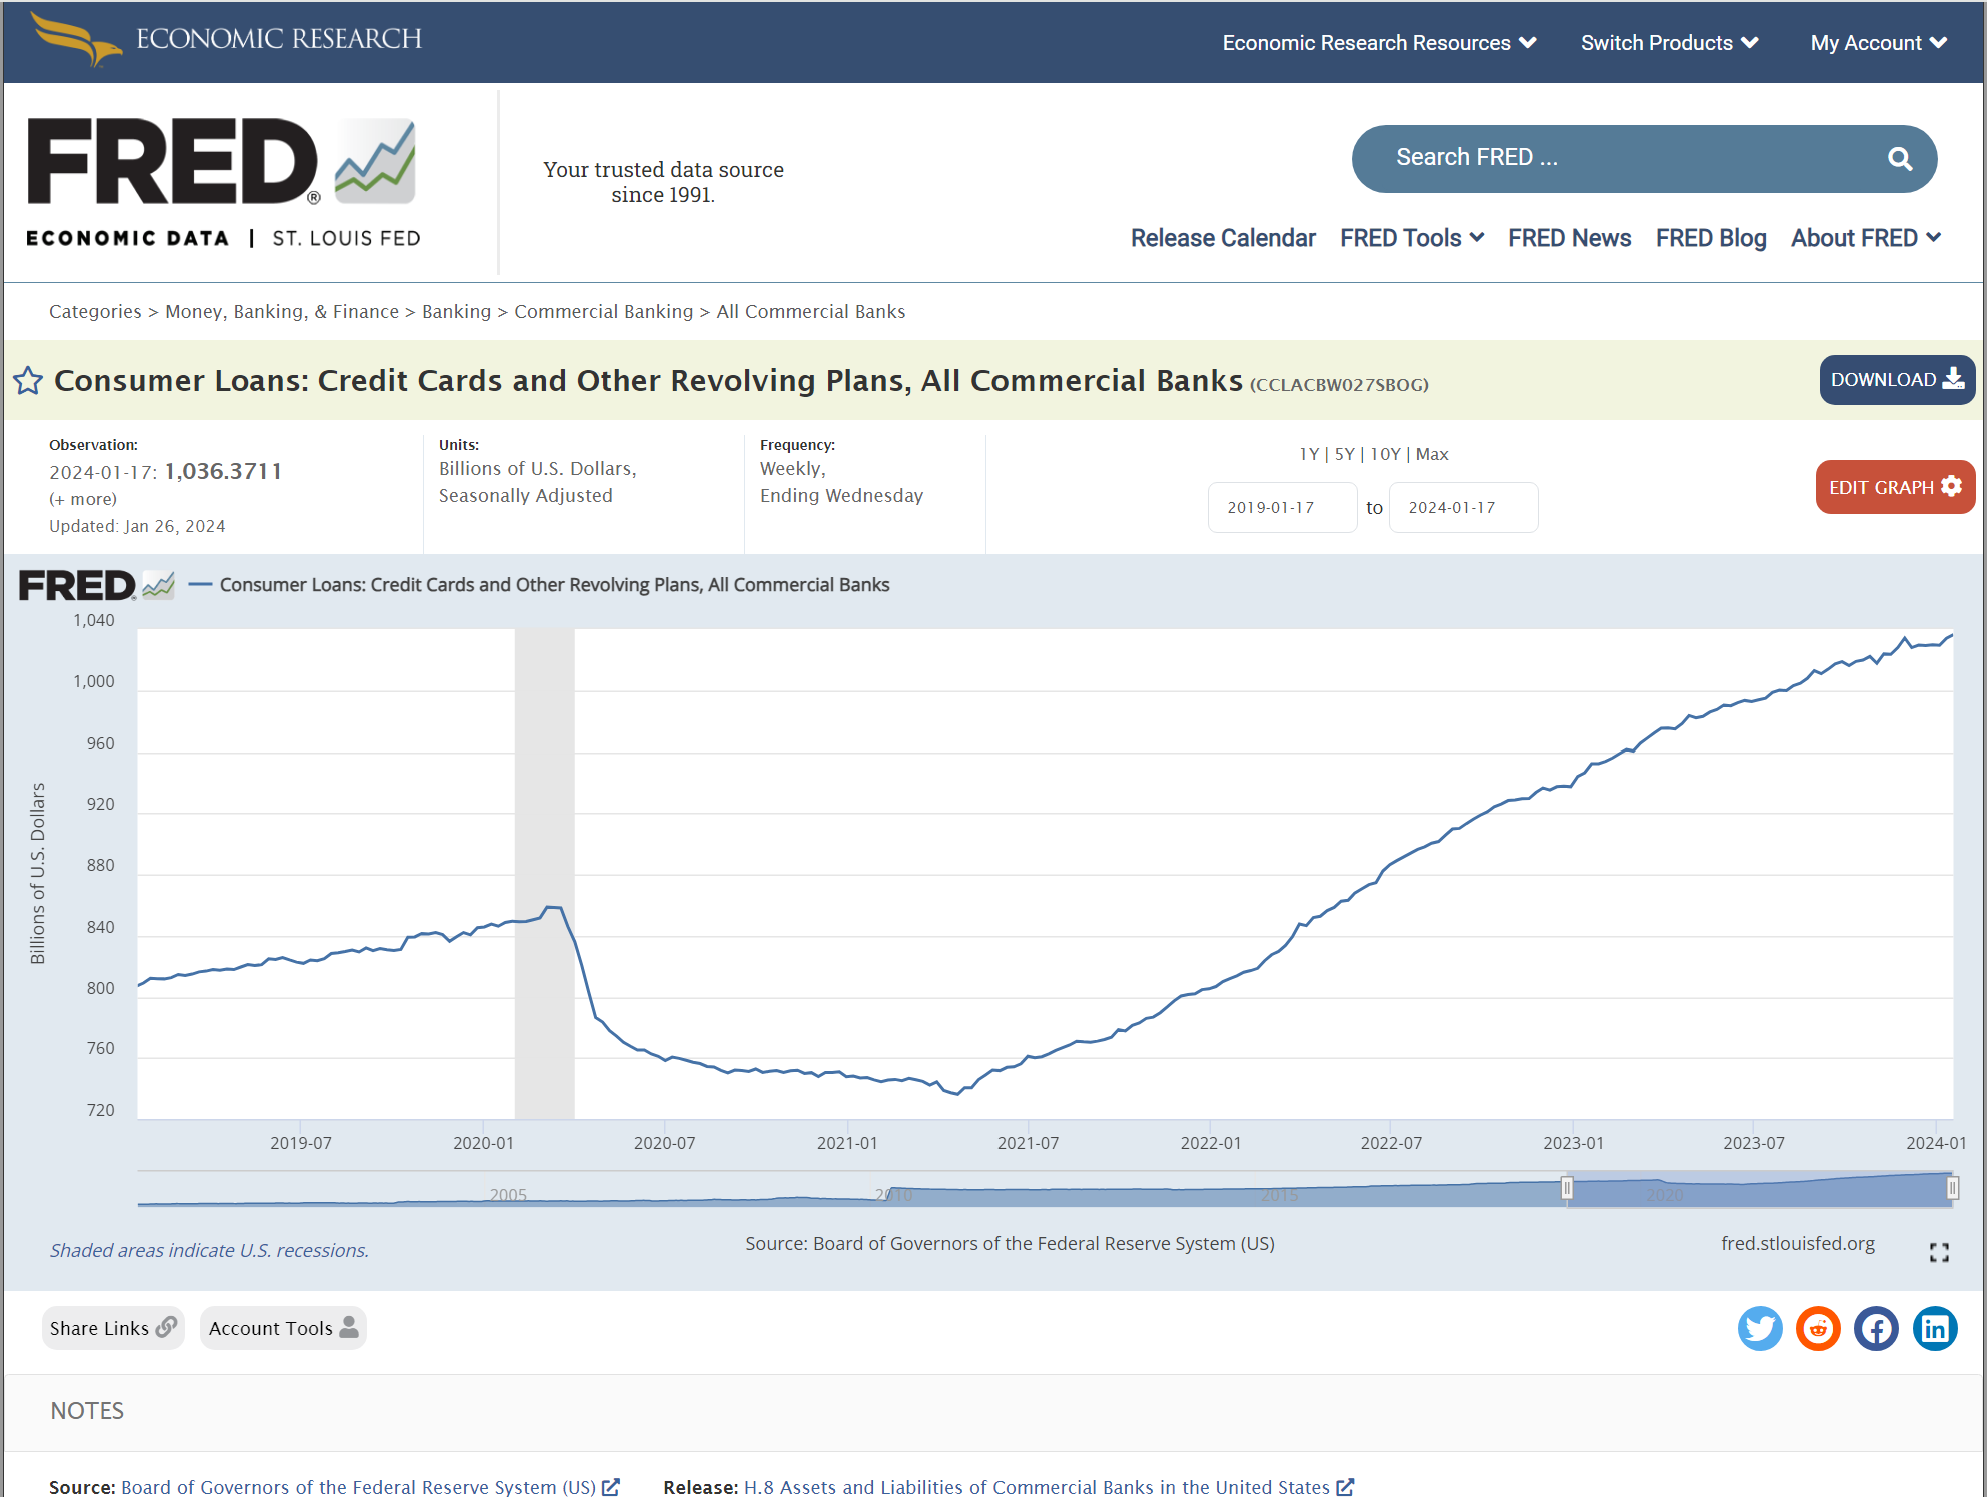Expand Economic Research Resources menu
1988x1498 pixels.
click(x=1379, y=43)
